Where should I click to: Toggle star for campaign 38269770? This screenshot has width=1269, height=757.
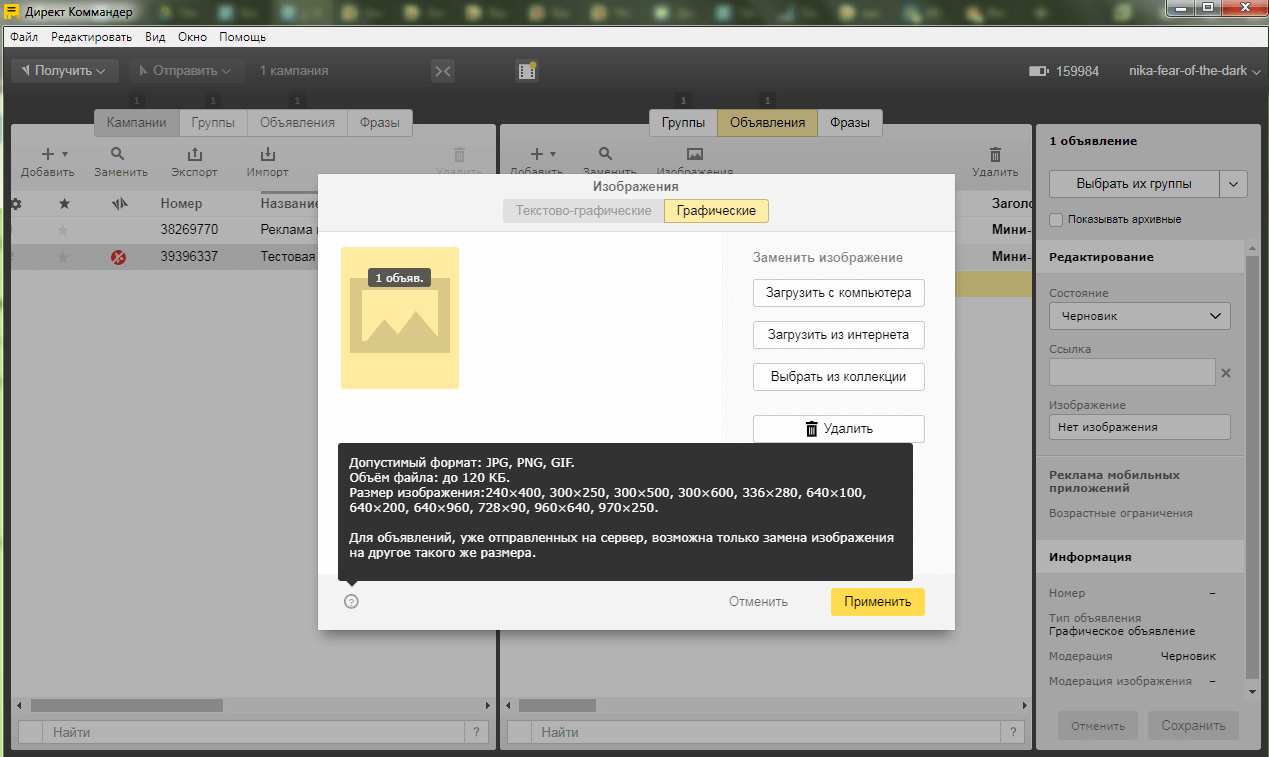64,230
